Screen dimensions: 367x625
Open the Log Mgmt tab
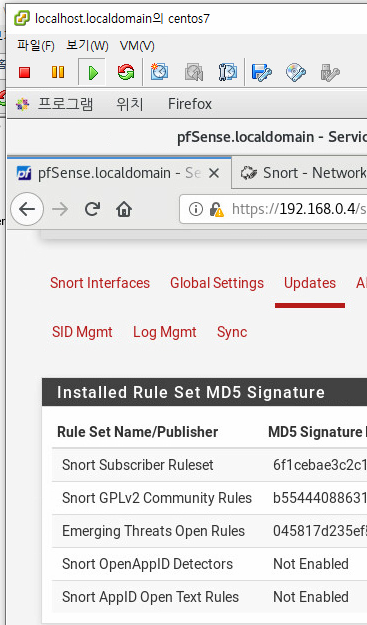pos(165,332)
